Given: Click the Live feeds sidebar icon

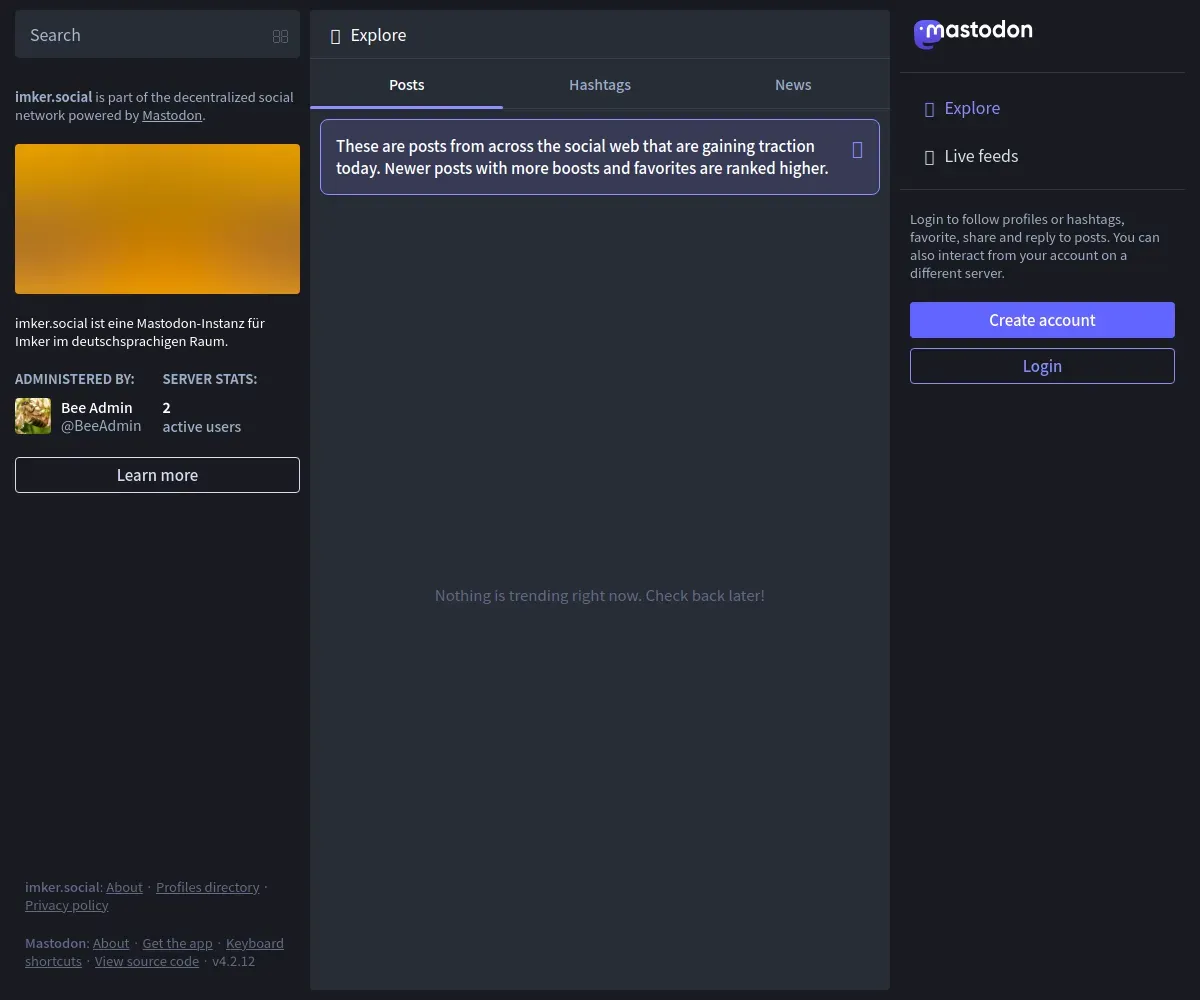Looking at the screenshot, I should [x=929, y=157].
